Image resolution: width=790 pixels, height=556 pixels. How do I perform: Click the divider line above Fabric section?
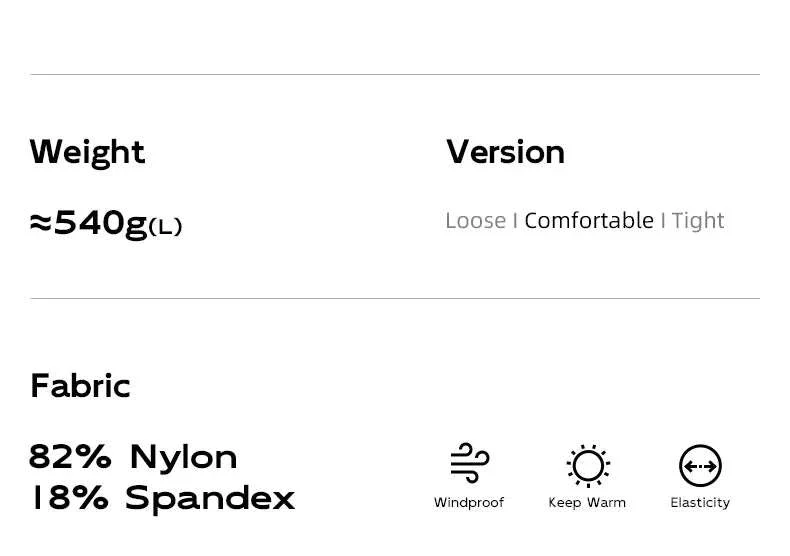pos(395,299)
